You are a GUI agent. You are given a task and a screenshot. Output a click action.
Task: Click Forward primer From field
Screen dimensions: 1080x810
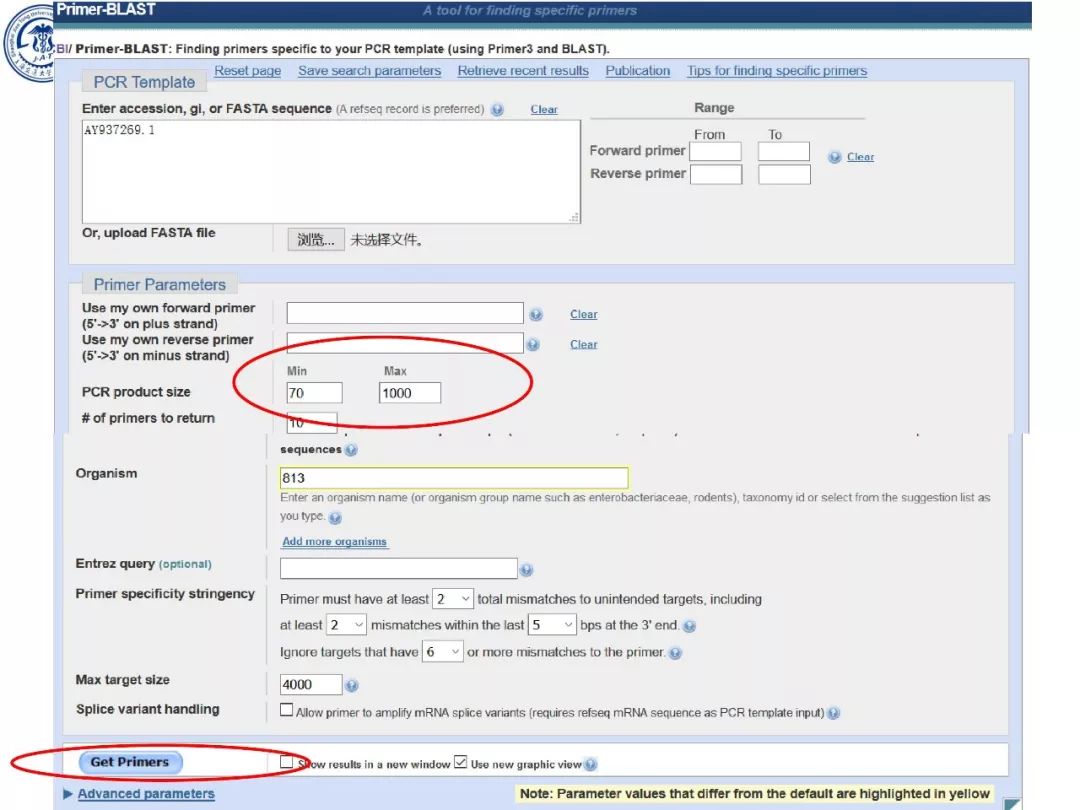coord(716,152)
